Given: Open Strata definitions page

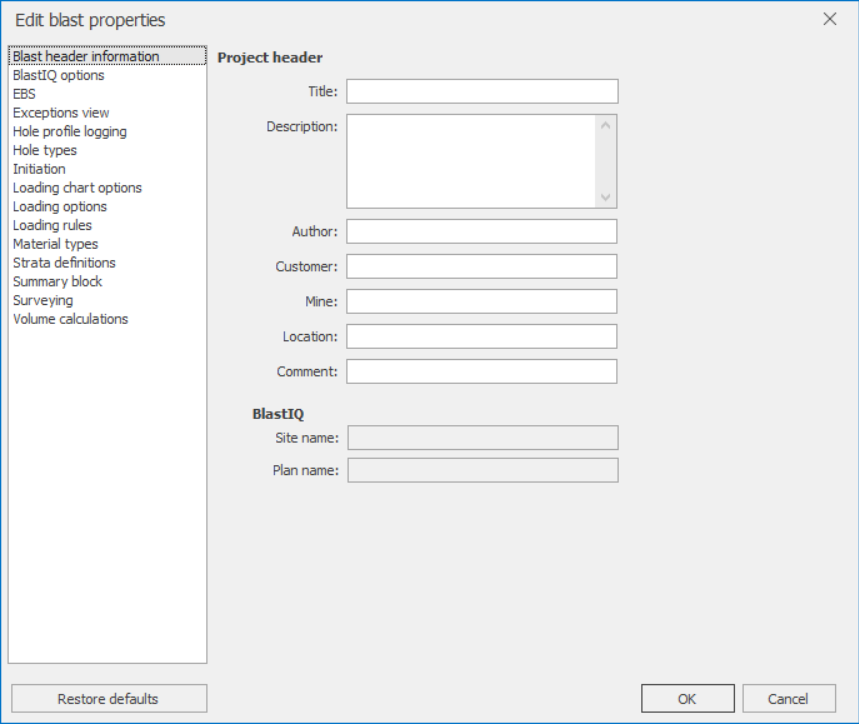Looking at the screenshot, I should 64,262.
